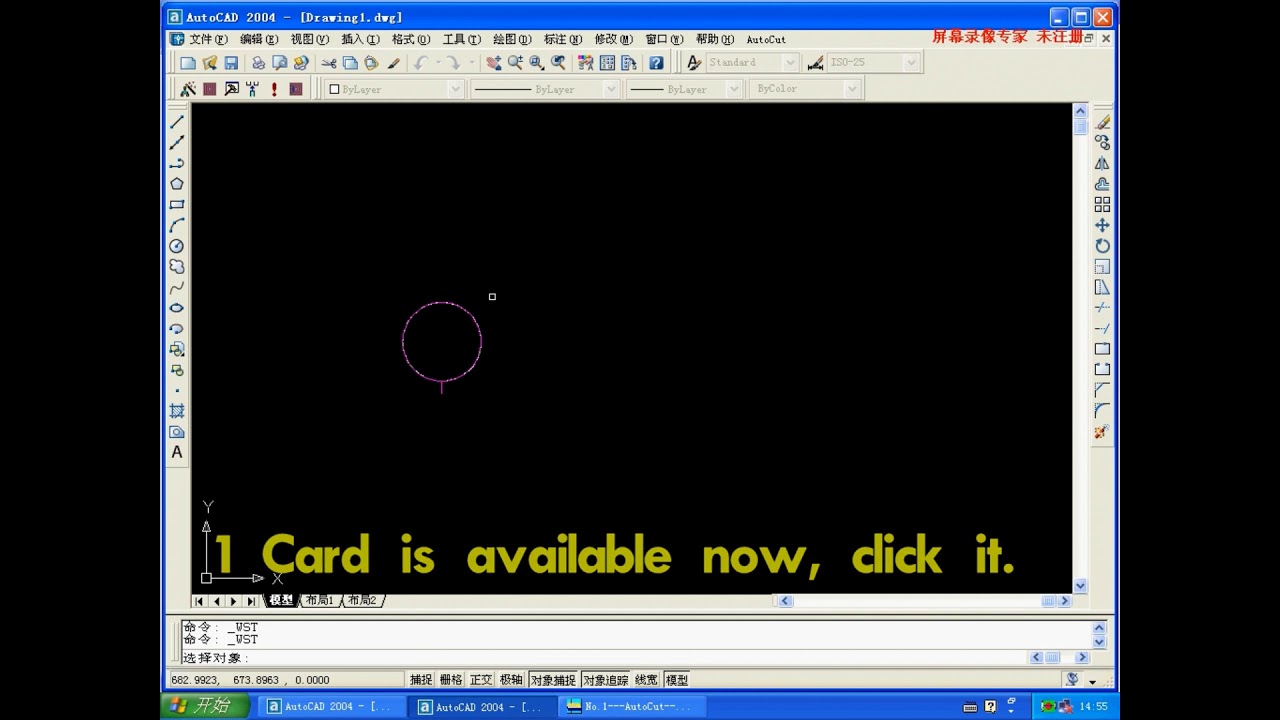The height and width of the screenshot is (720, 1280).
Task: Expand the undo history dropdown arrow
Action: 437,63
